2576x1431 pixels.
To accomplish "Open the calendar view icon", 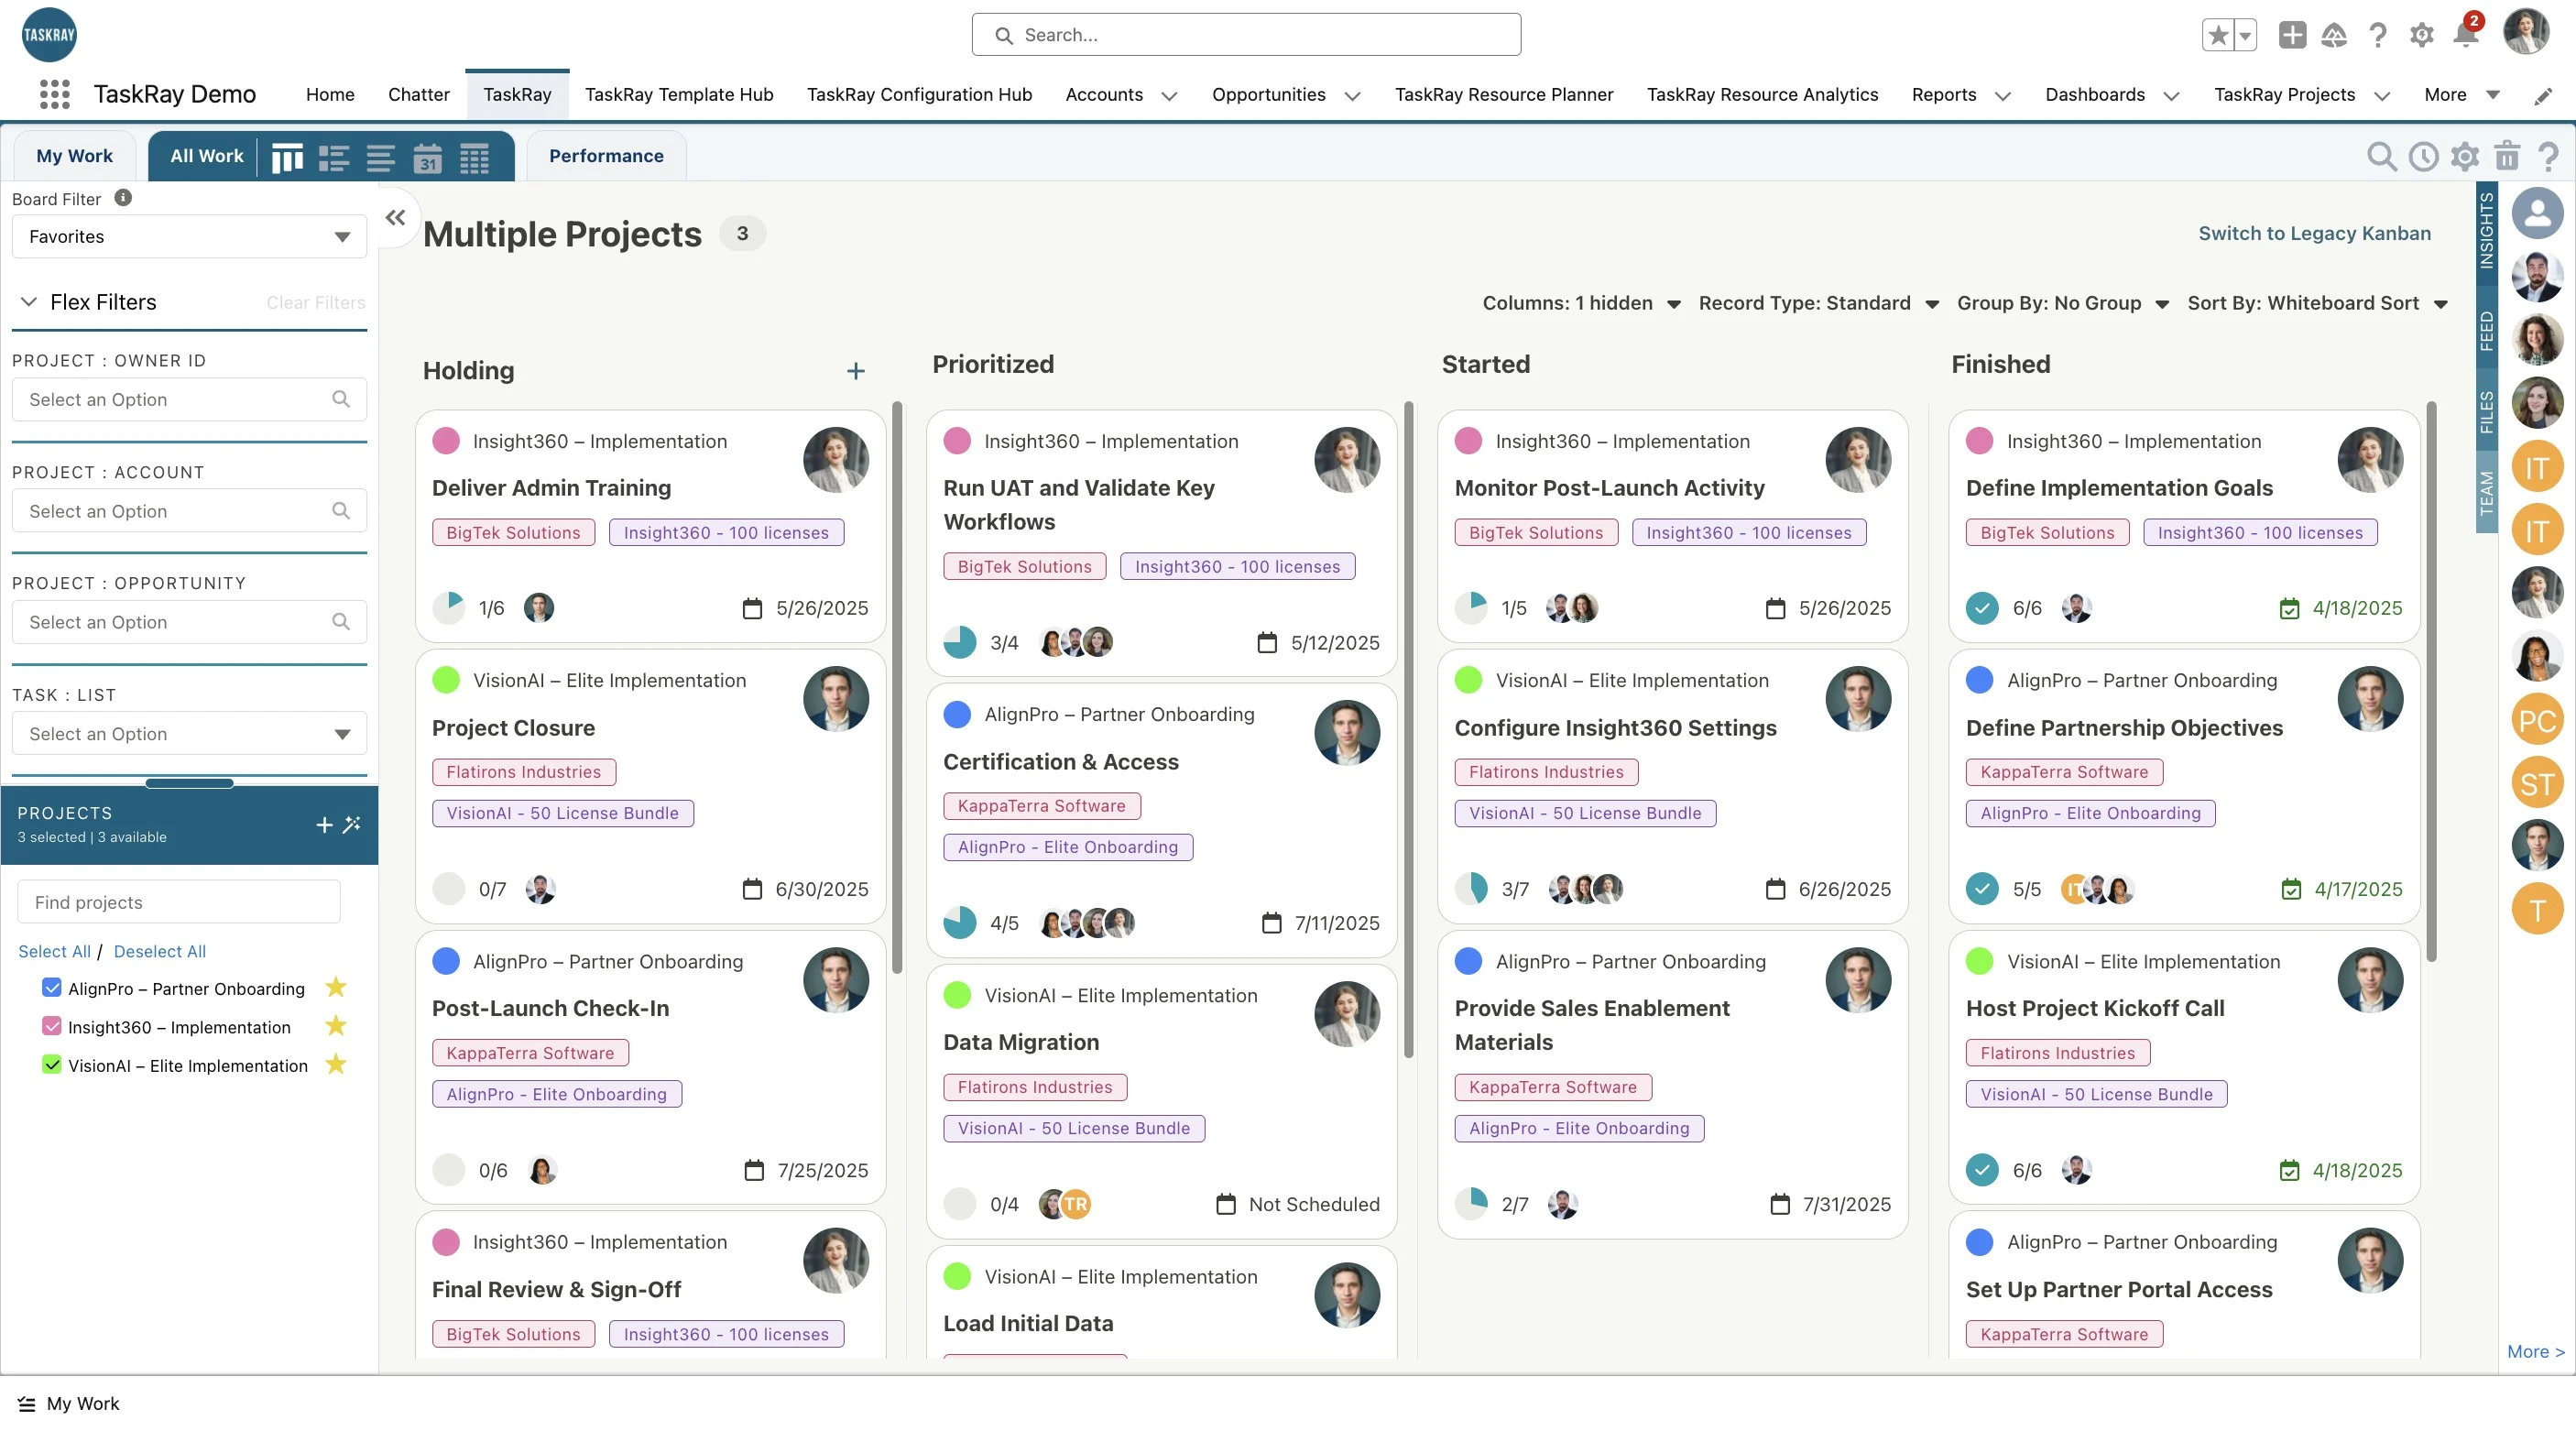I will pyautogui.click(x=428, y=157).
